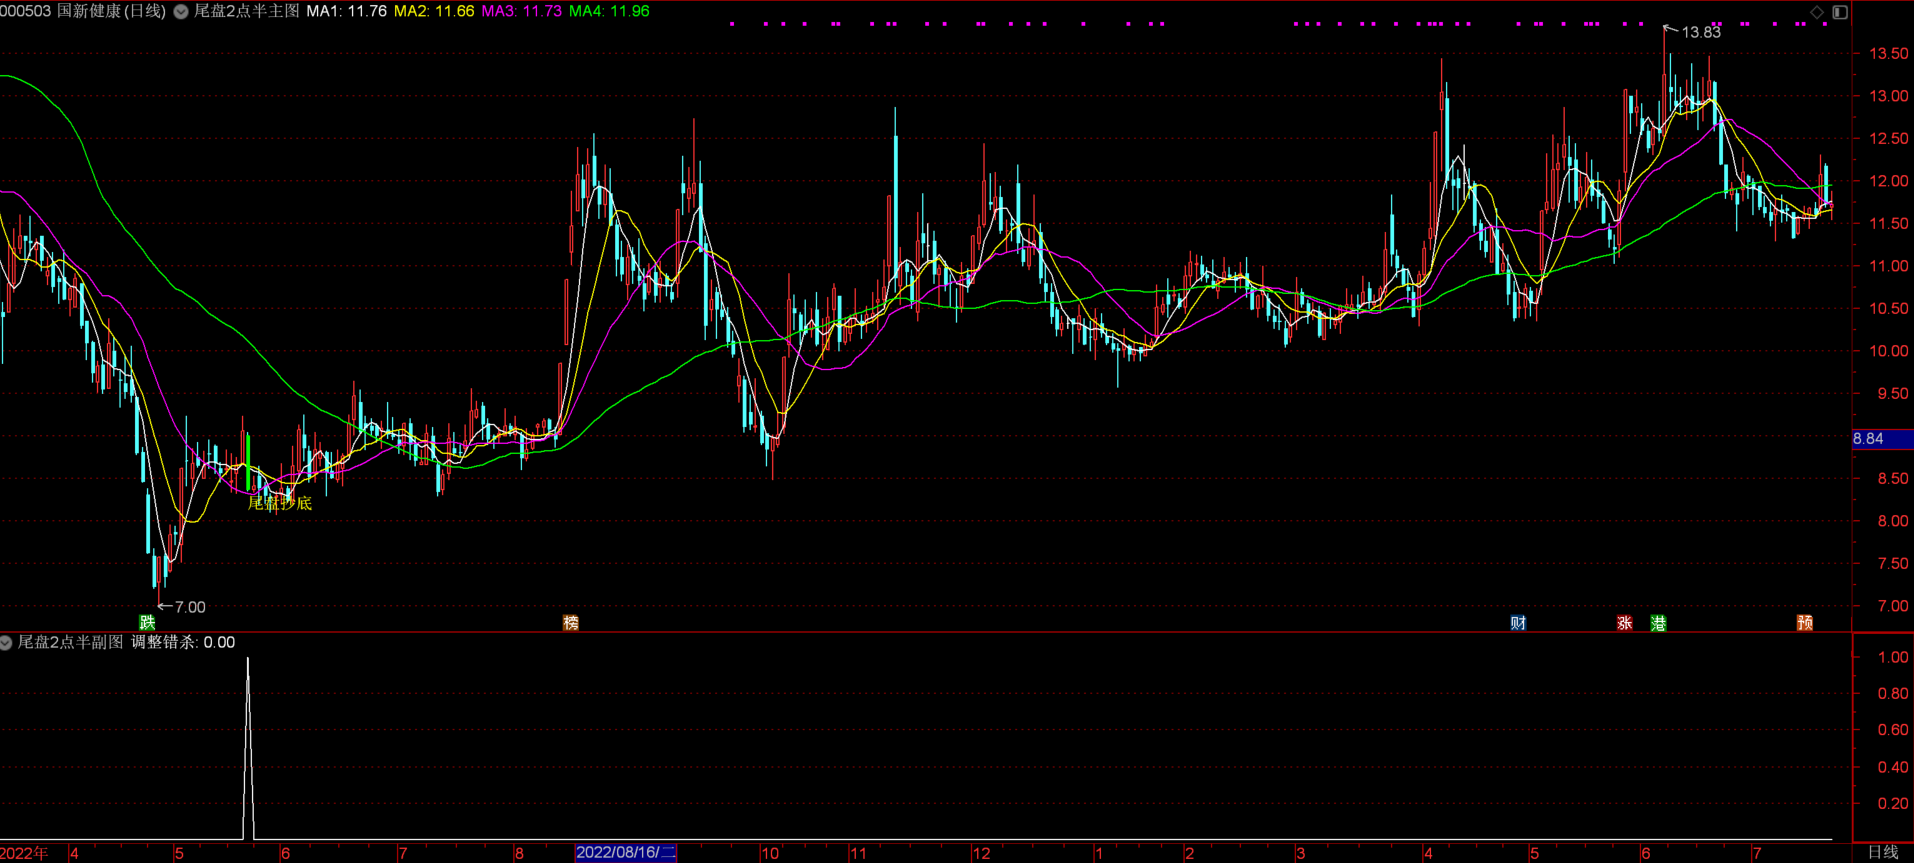Click the 跌 event marker icon

coord(147,623)
